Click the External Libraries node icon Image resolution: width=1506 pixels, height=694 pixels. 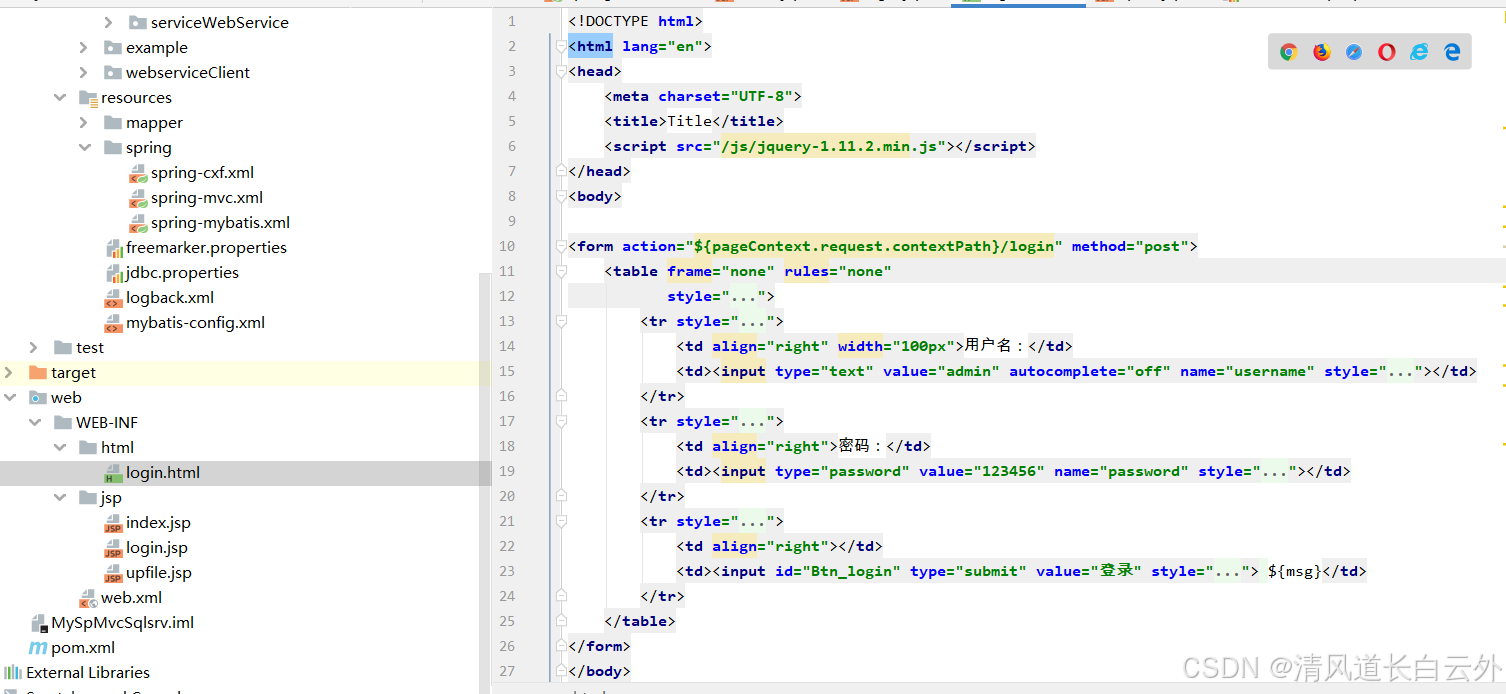pyautogui.click(x=12, y=672)
